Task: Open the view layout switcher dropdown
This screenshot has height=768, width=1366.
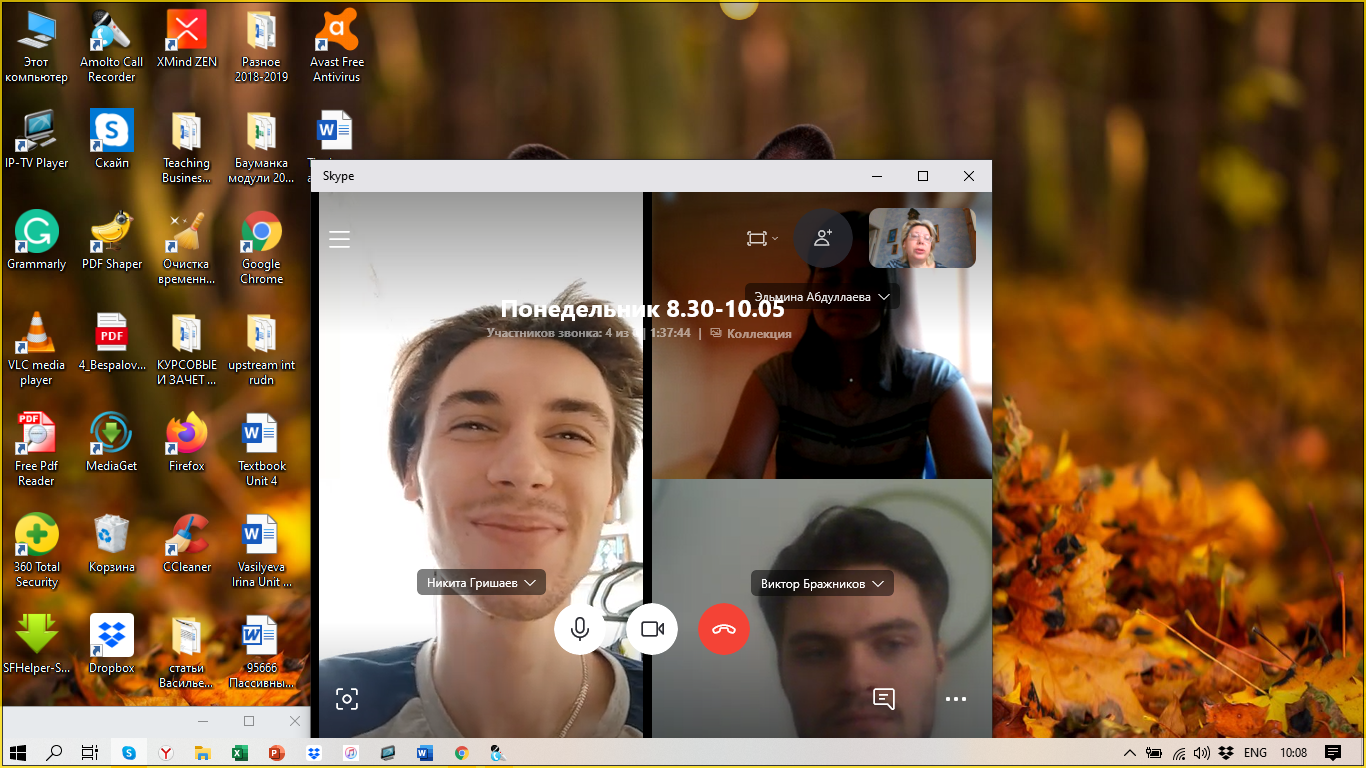Action: click(x=761, y=238)
